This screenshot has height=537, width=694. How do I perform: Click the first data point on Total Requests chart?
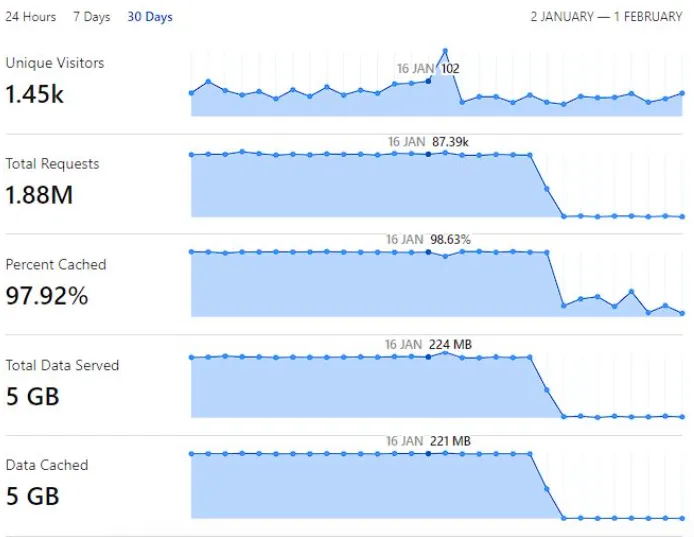191,155
